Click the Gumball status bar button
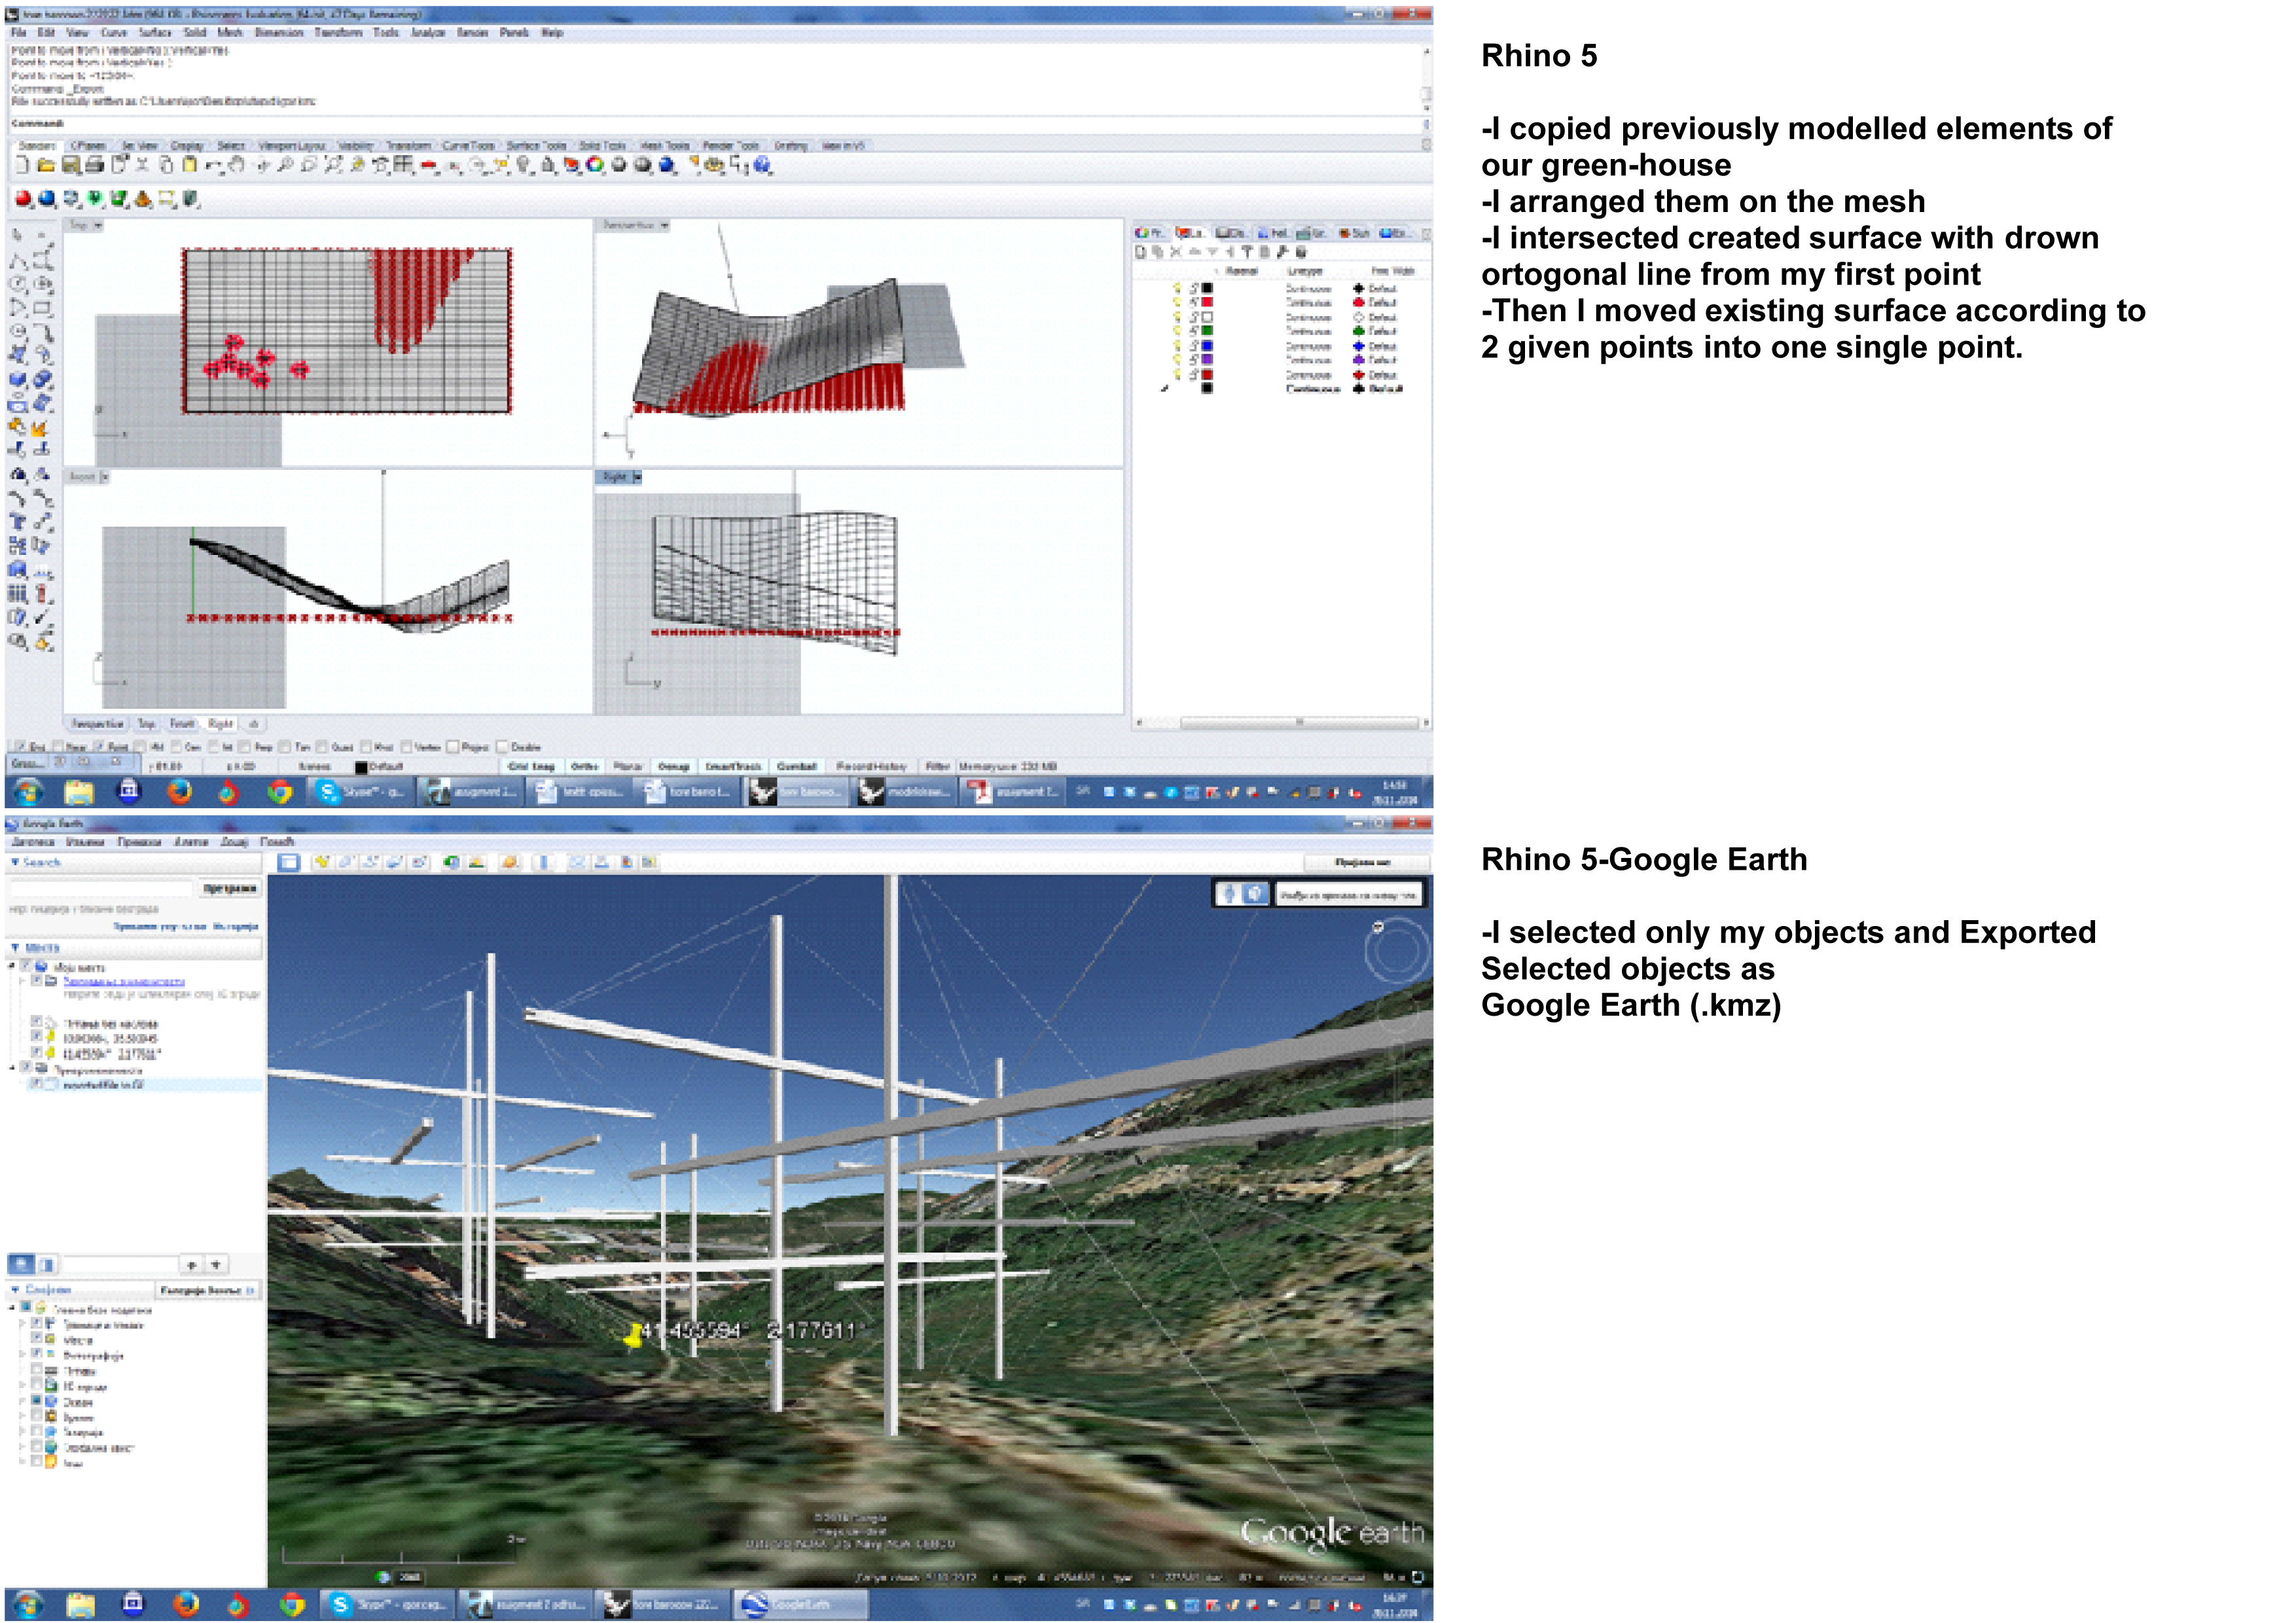Viewport: 2296px width, 1623px height. click(x=797, y=767)
